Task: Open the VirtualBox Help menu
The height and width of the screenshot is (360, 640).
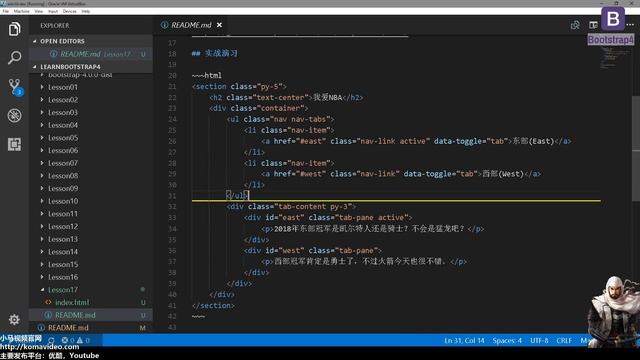Action: [x=86, y=11]
